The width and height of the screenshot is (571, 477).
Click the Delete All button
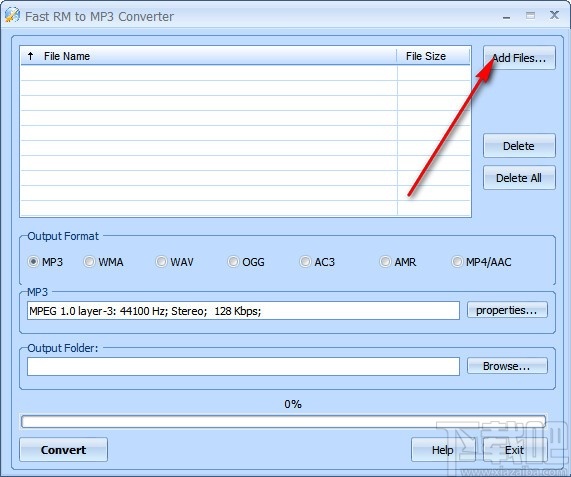pos(519,178)
